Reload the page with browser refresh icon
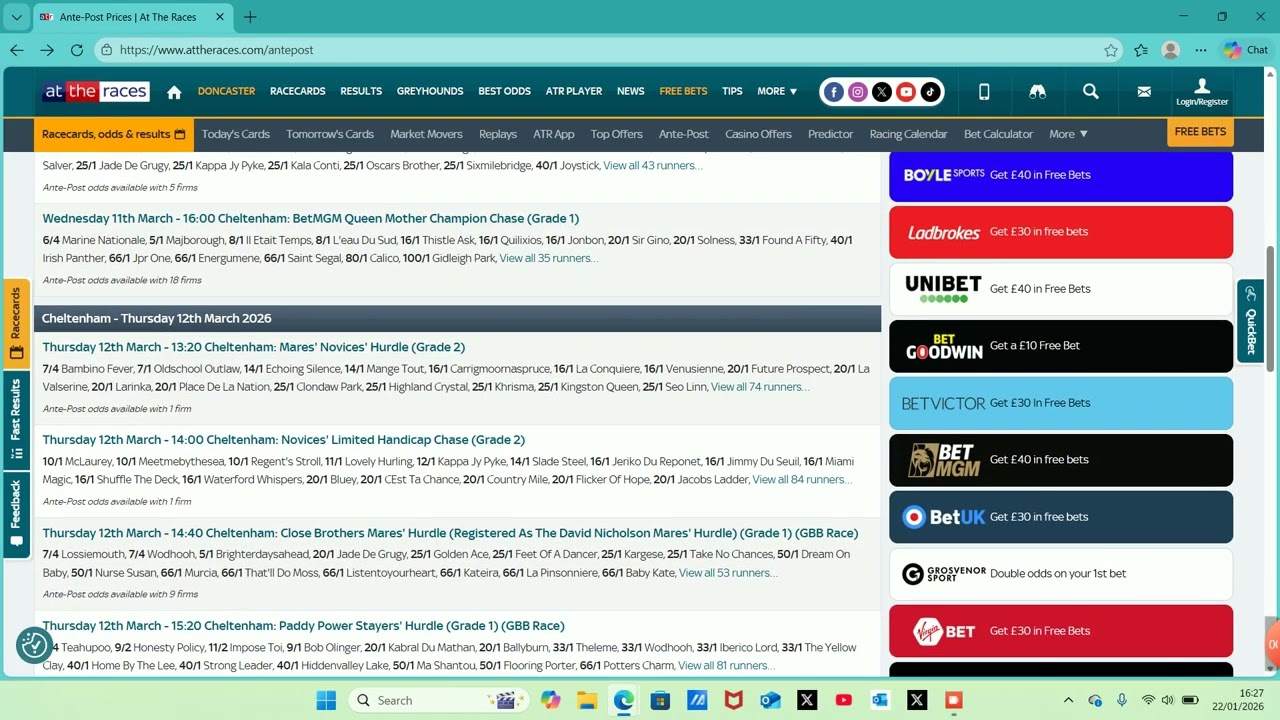Screen dimensions: 1280x720 coord(77,50)
